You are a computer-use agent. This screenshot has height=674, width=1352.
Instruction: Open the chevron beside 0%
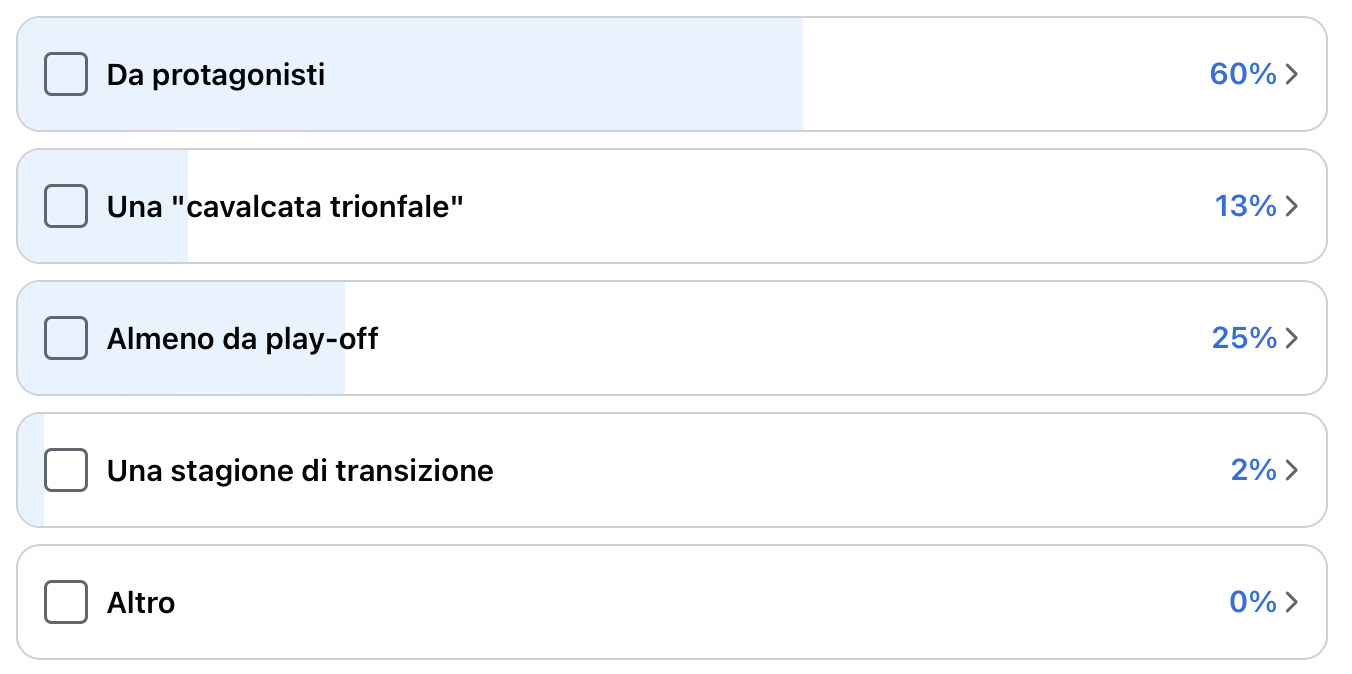[x=1291, y=603]
